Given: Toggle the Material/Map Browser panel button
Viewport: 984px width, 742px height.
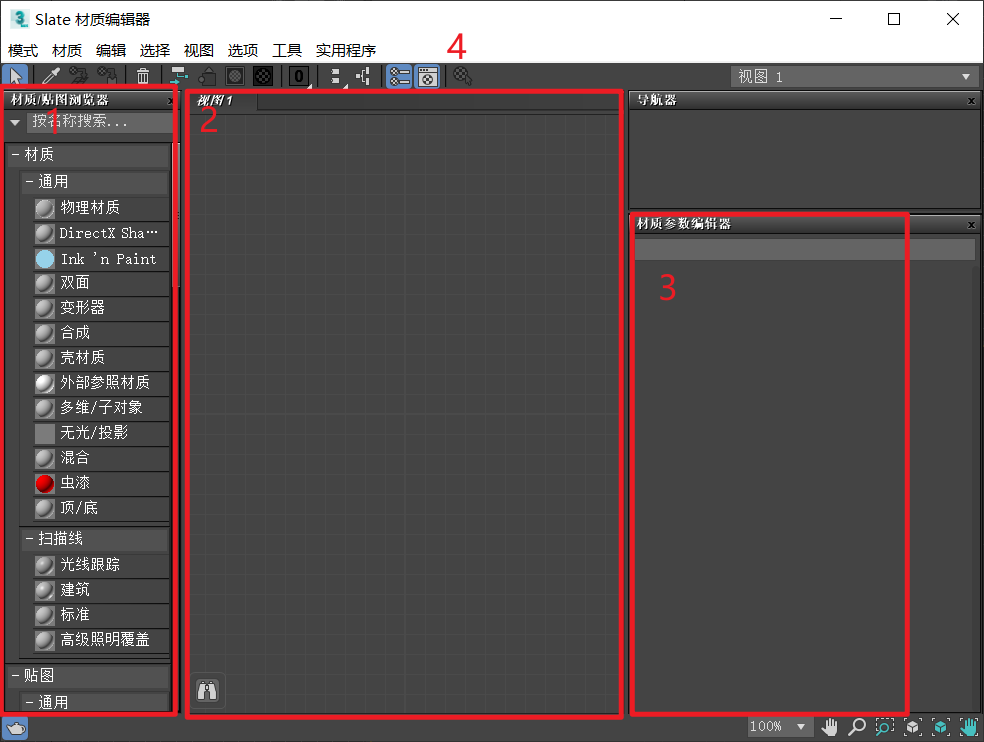Looking at the screenshot, I should point(399,76).
